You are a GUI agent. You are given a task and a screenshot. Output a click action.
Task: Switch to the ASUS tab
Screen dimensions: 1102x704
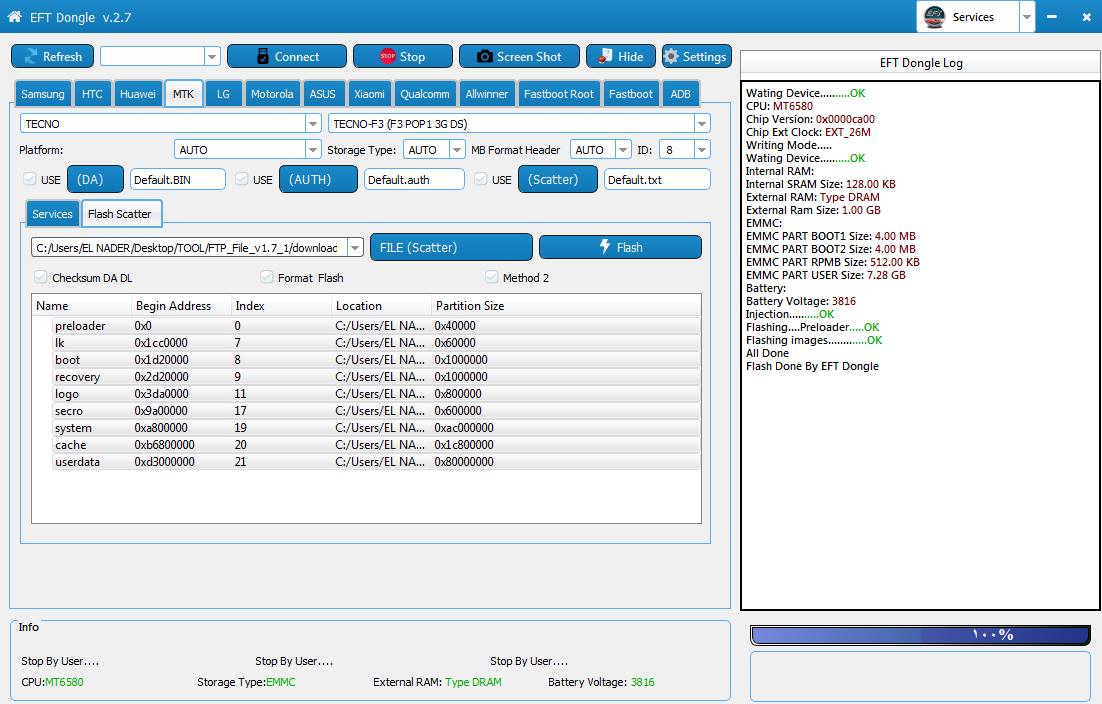point(323,93)
